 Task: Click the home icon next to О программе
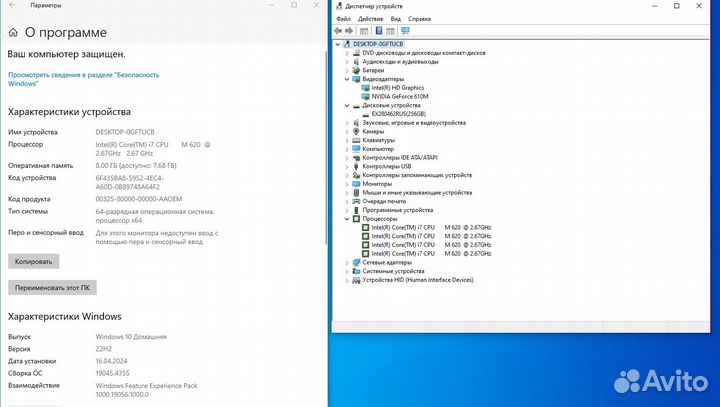pyautogui.click(x=13, y=33)
